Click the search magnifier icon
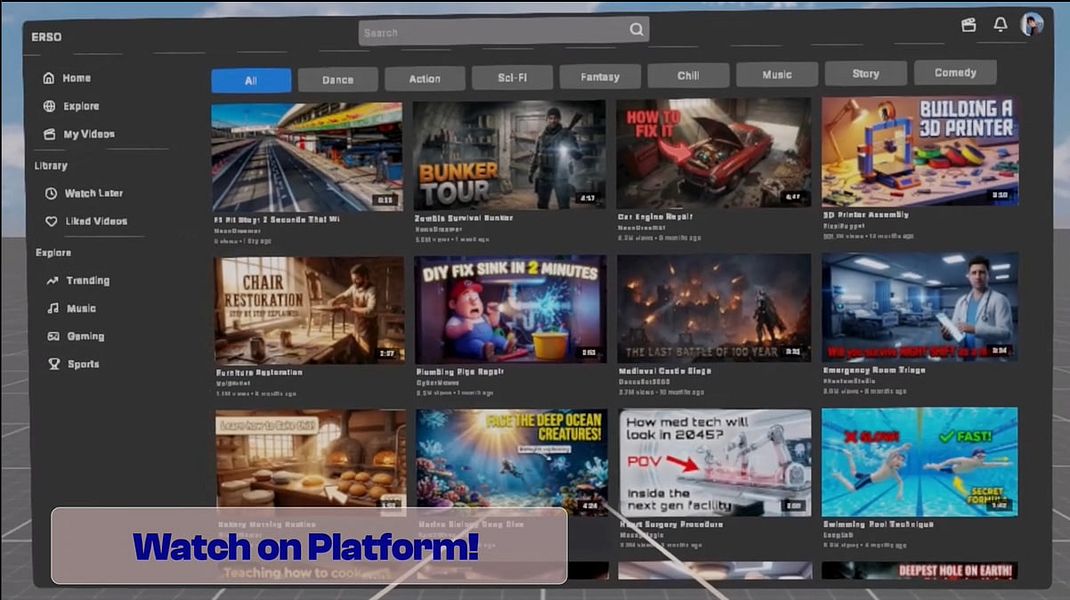The image size is (1070, 600). pyautogui.click(x=636, y=29)
